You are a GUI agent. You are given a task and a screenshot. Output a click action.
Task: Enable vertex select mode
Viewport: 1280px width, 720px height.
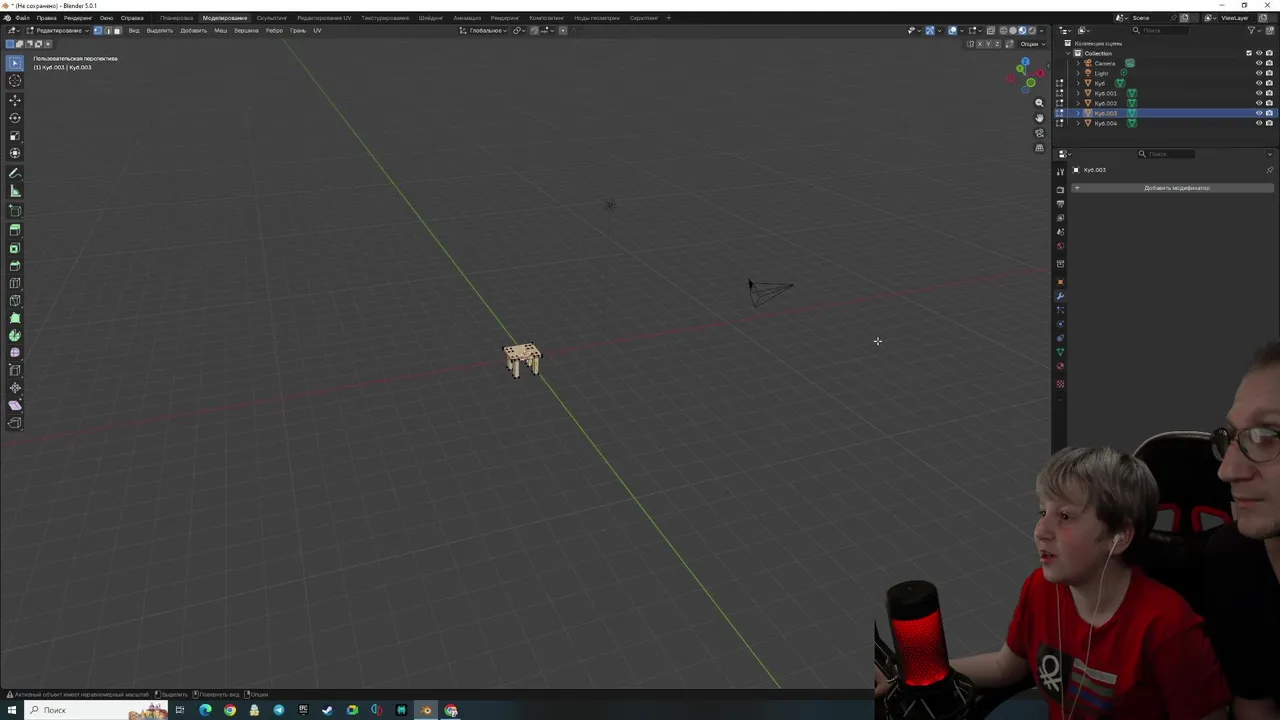[x=97, y=30]
